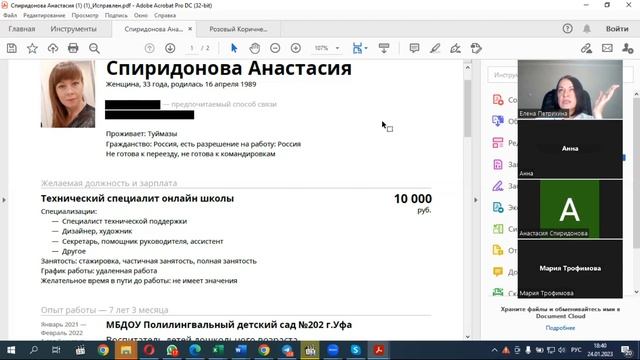Click the Подробнее link in Document Cloud
This screenshot has height=360, width=640.
[560, 328]
